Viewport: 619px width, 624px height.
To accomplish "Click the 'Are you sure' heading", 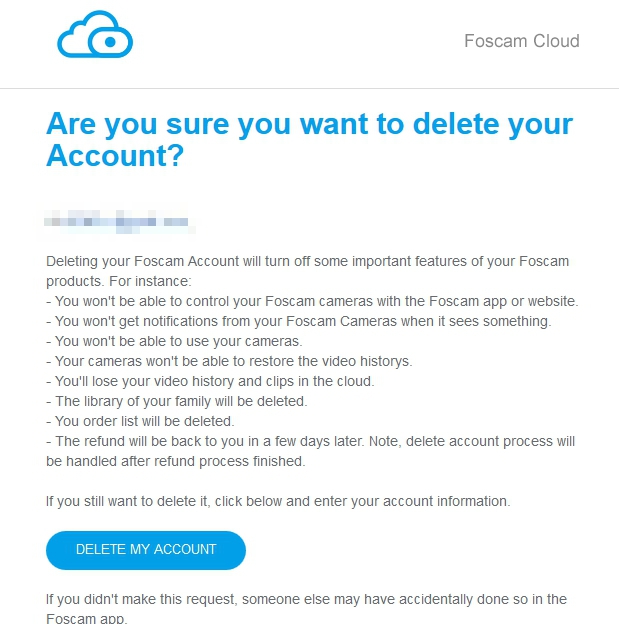I will 309,139.
